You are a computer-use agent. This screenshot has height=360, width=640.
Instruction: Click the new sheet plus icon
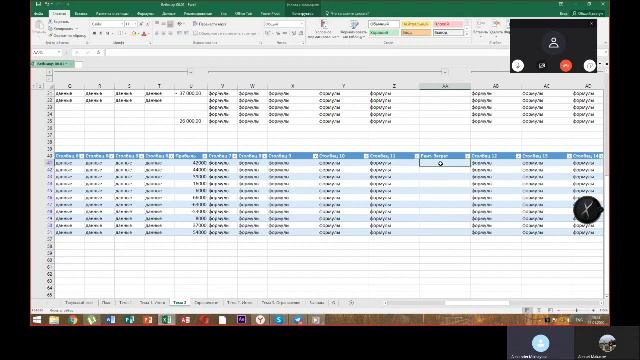[351, 302]
